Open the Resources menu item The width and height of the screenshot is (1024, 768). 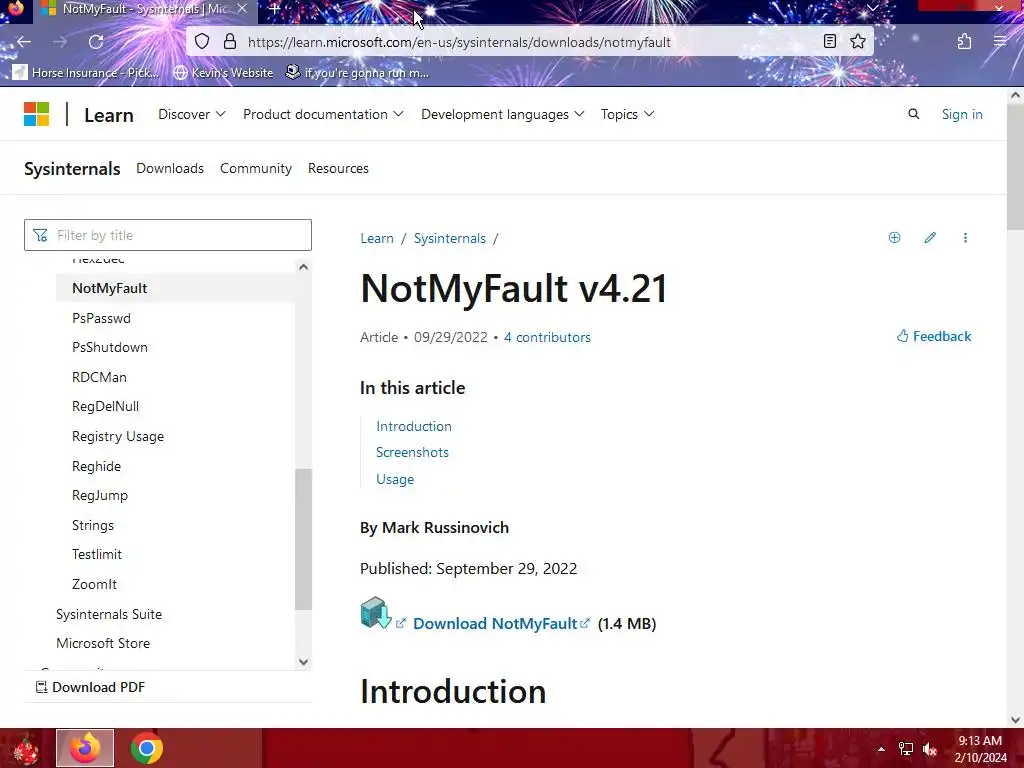[338, 168]
